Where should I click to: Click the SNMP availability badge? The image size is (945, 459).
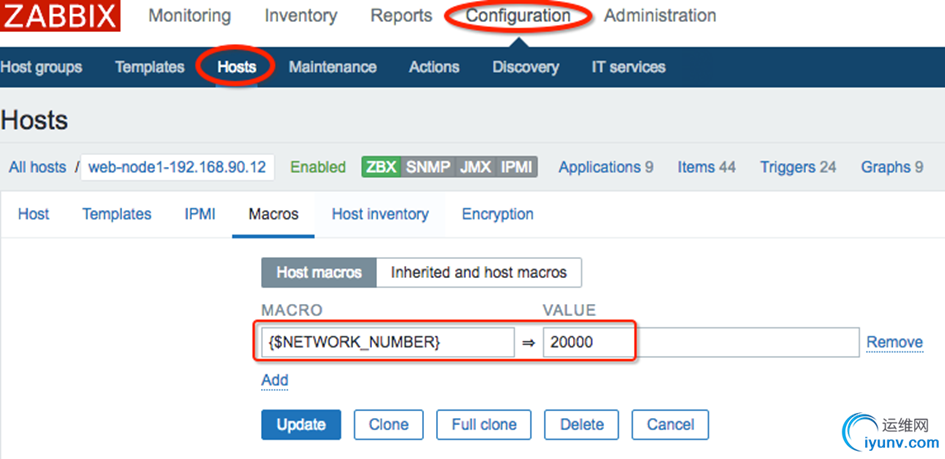(x=427, y=167)
